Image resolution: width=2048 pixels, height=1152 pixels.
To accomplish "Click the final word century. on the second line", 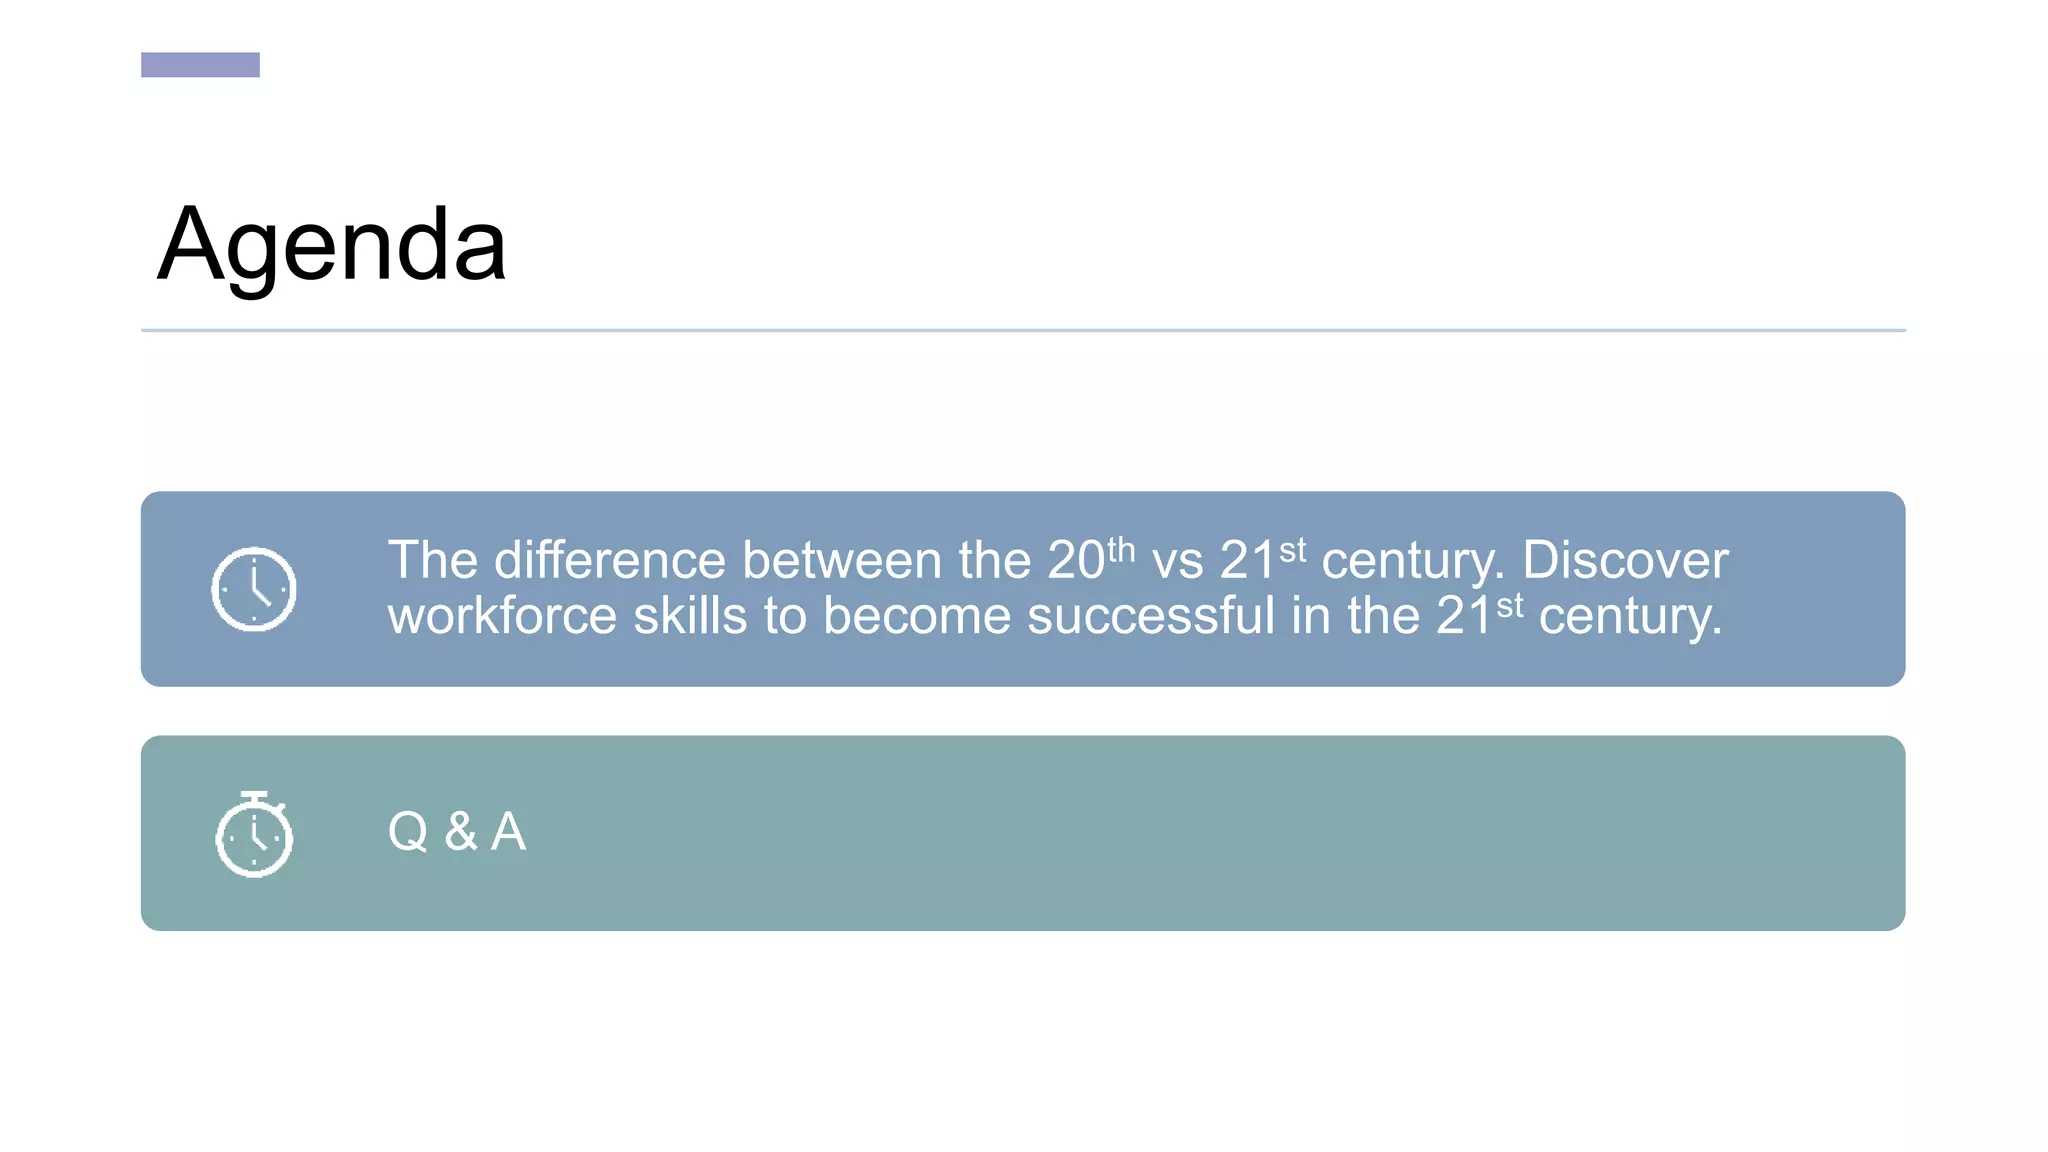I will tap(1630, 617).
